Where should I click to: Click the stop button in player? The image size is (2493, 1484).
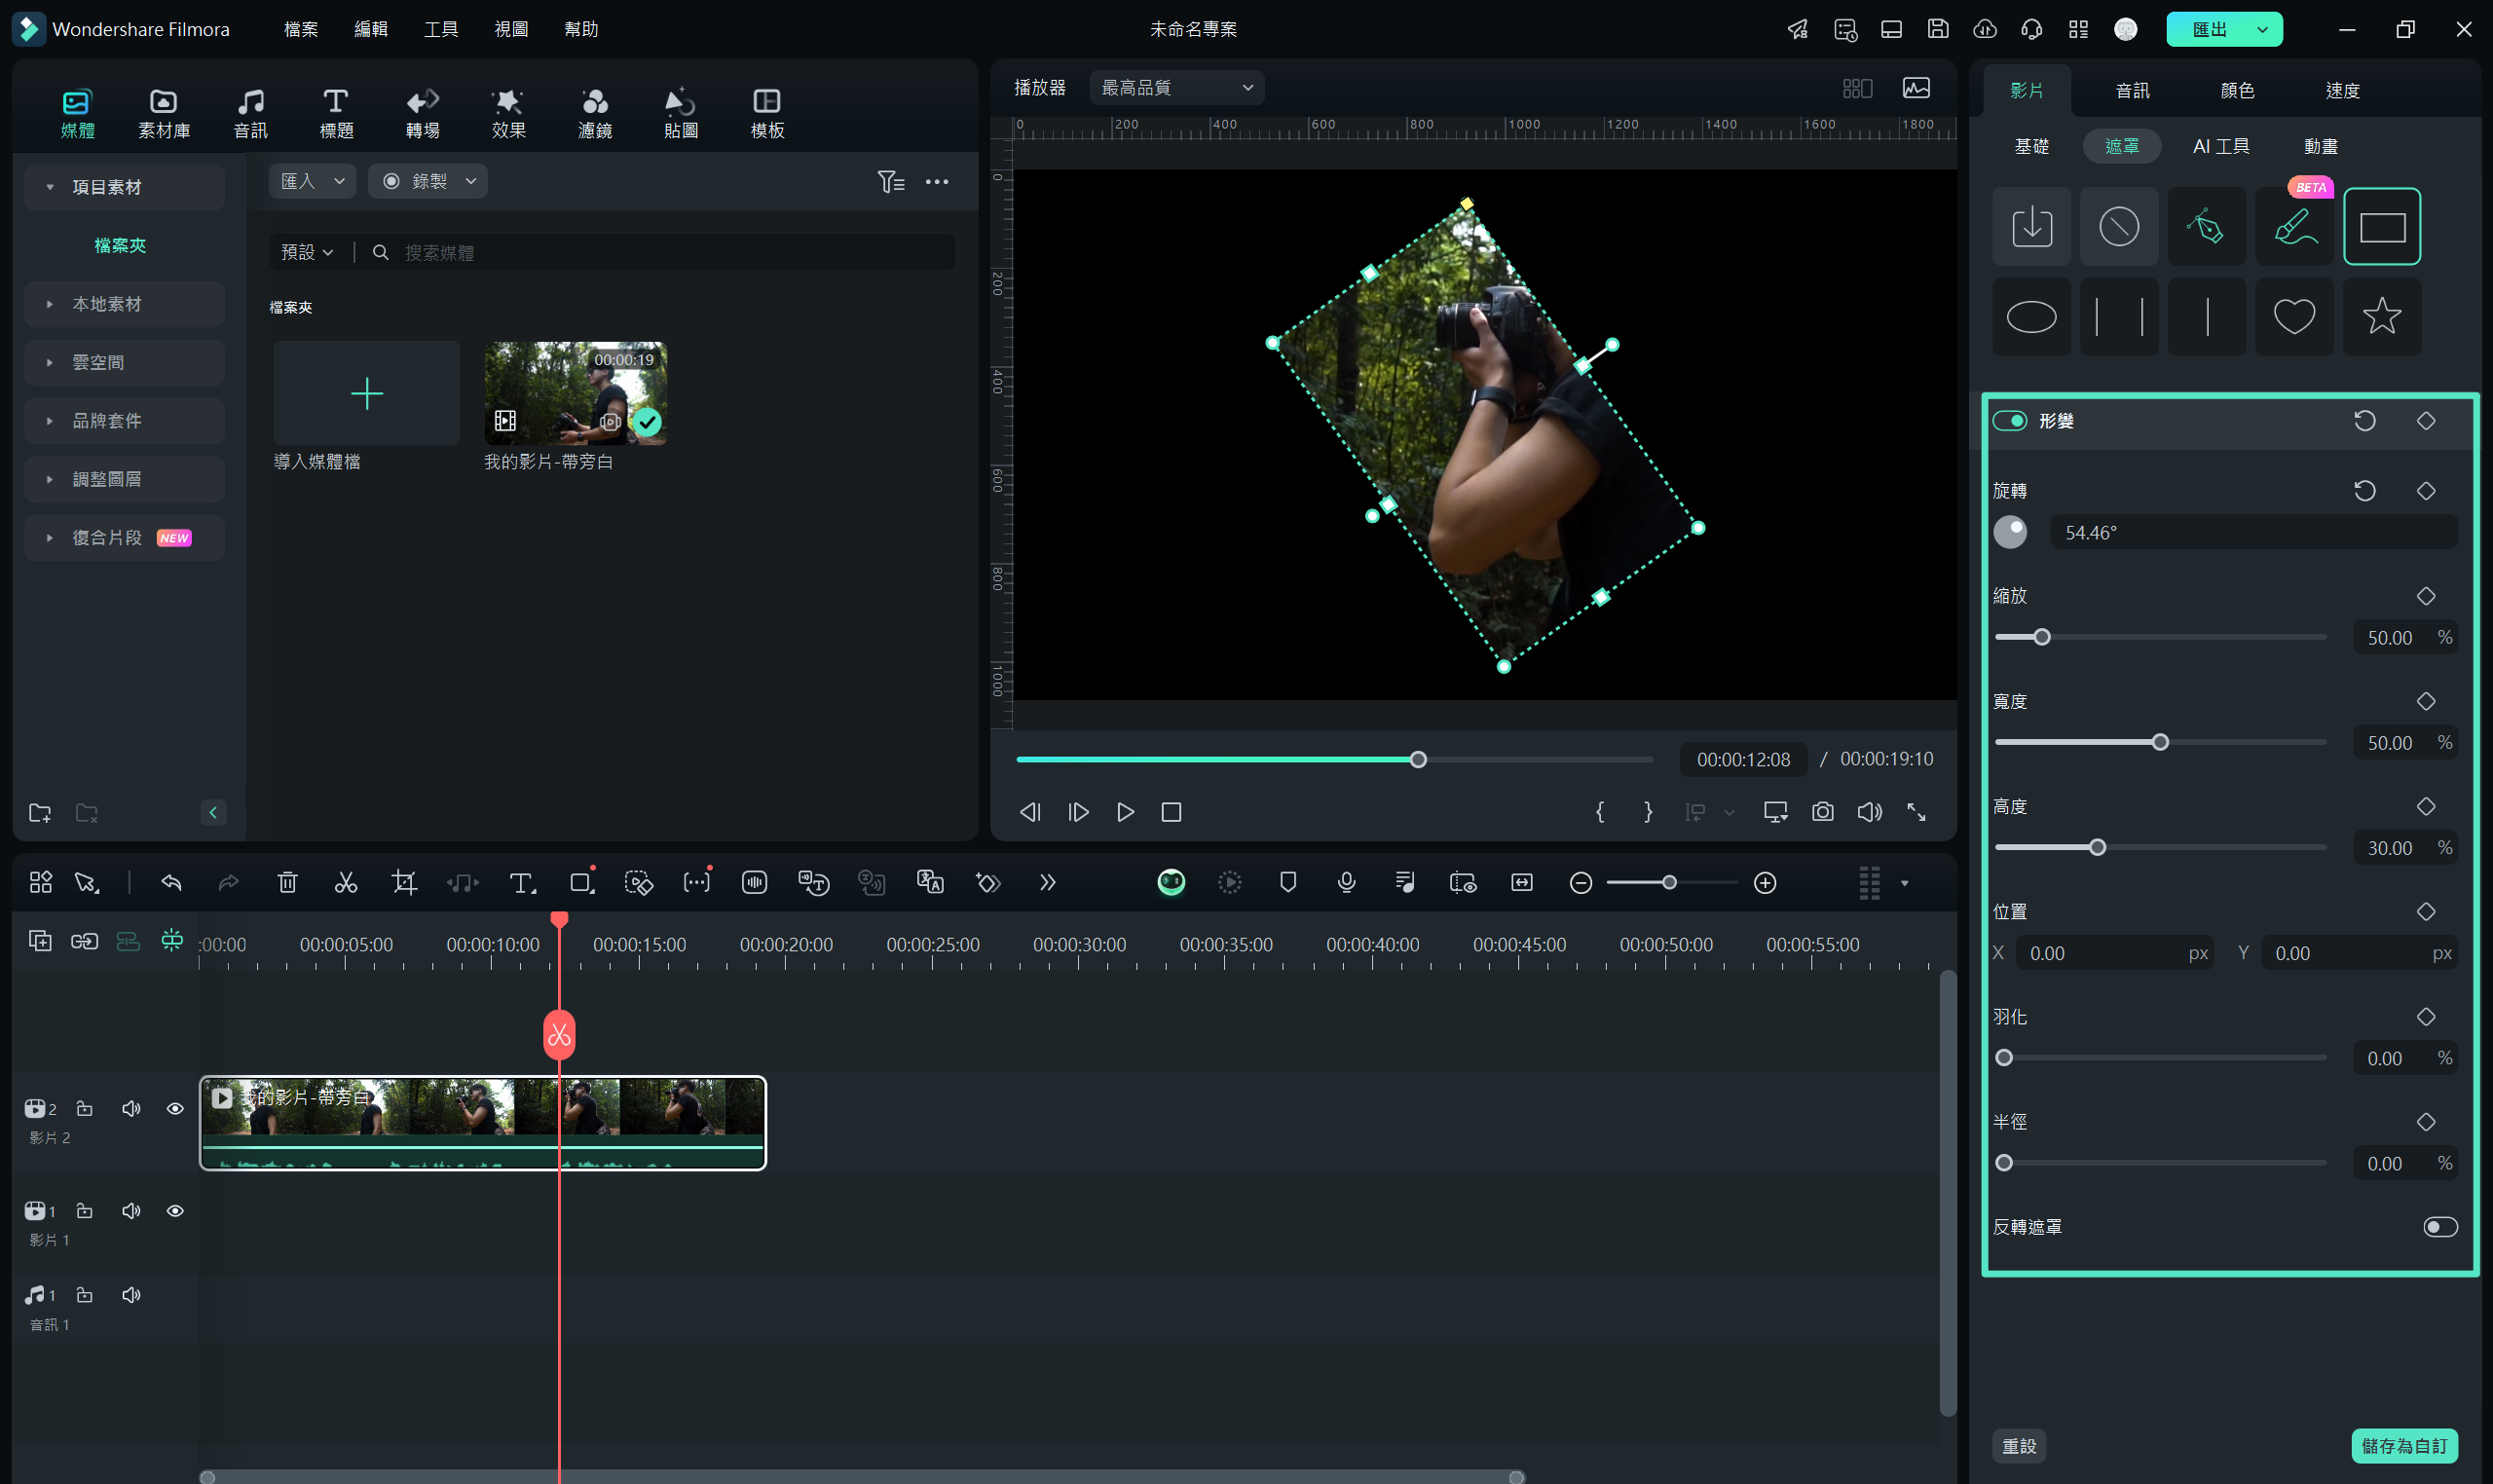[x=1171, y=812]
